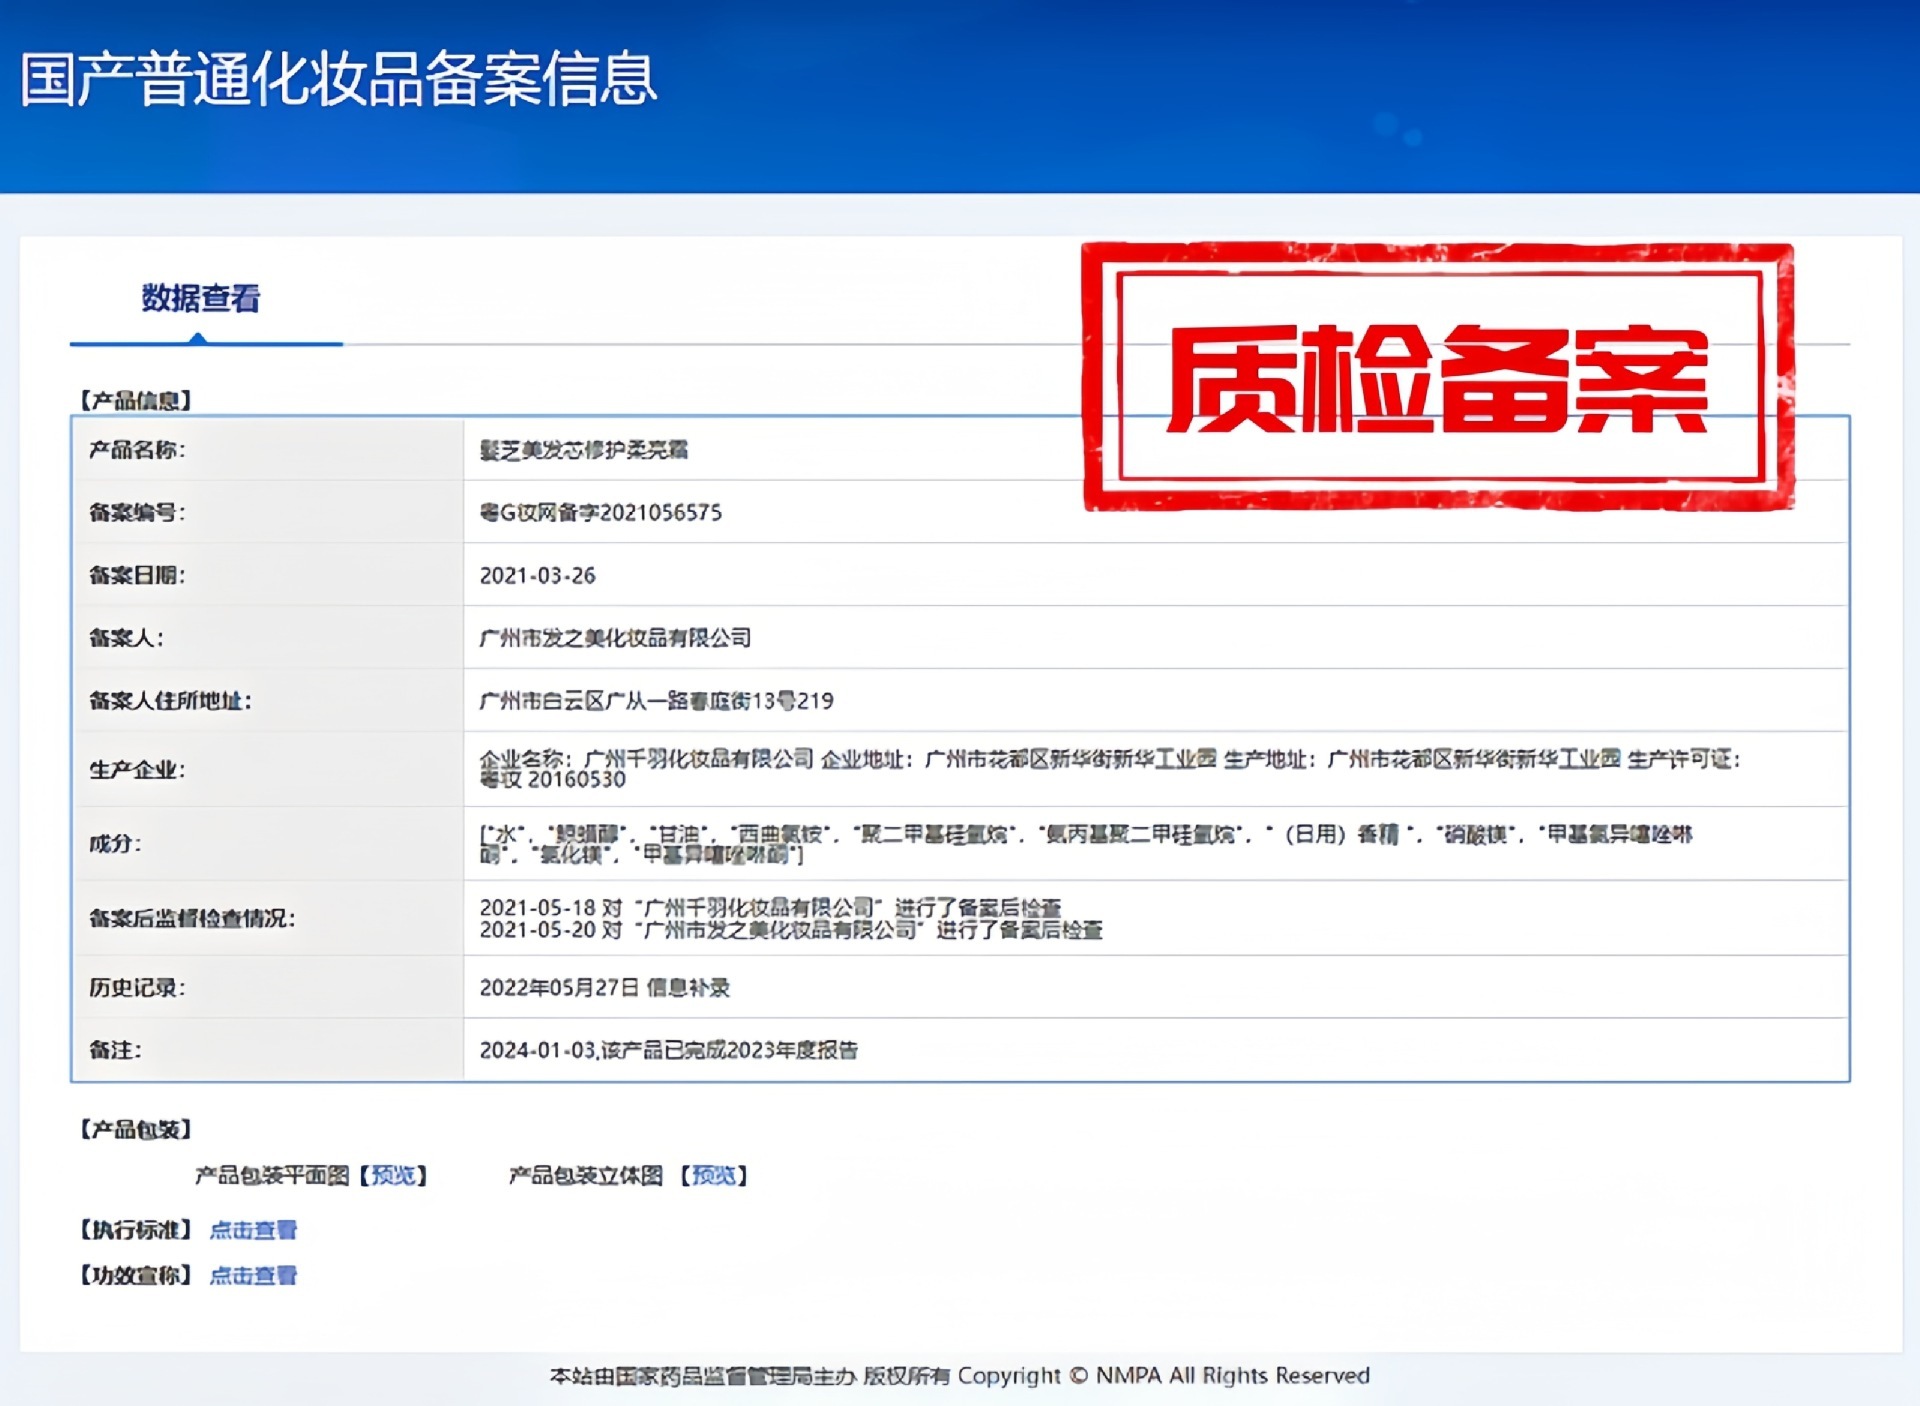Click 点击查看 next to 执行标准
Viewport: 1920px width, 1406px height.
253,1230
